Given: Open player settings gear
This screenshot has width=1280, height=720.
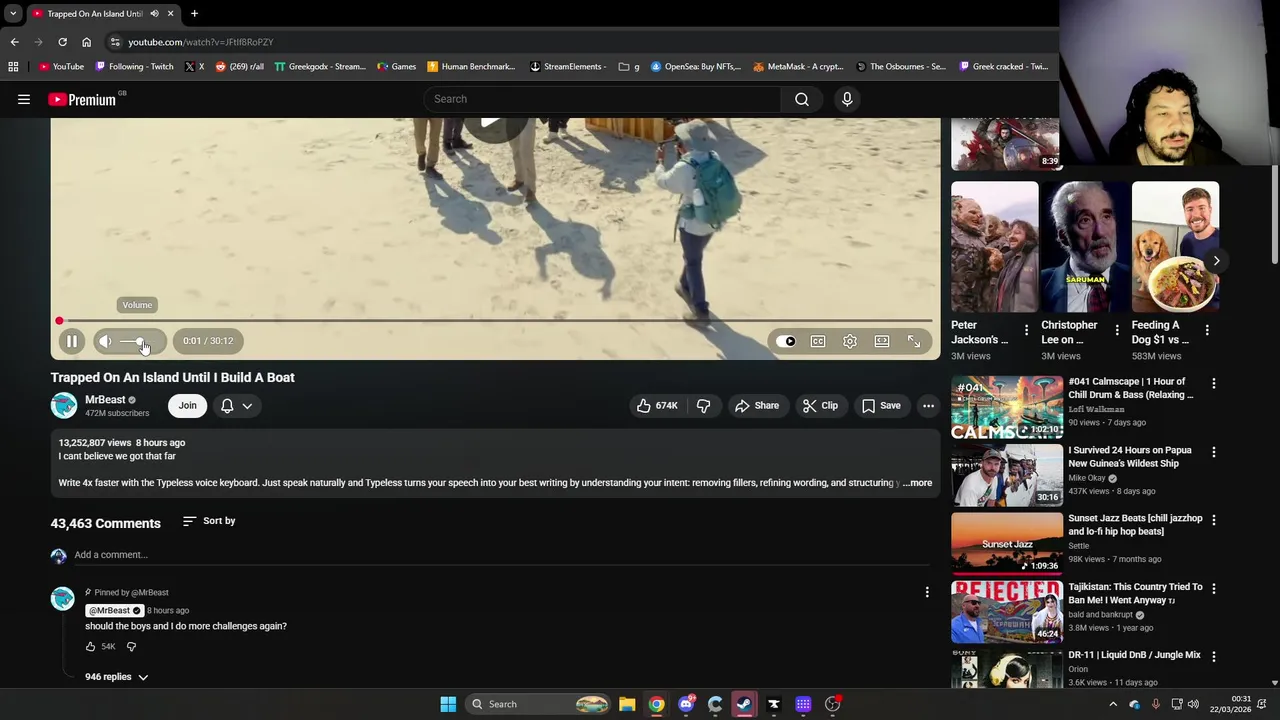Looking at the screenshot, I should pos(850,341).
